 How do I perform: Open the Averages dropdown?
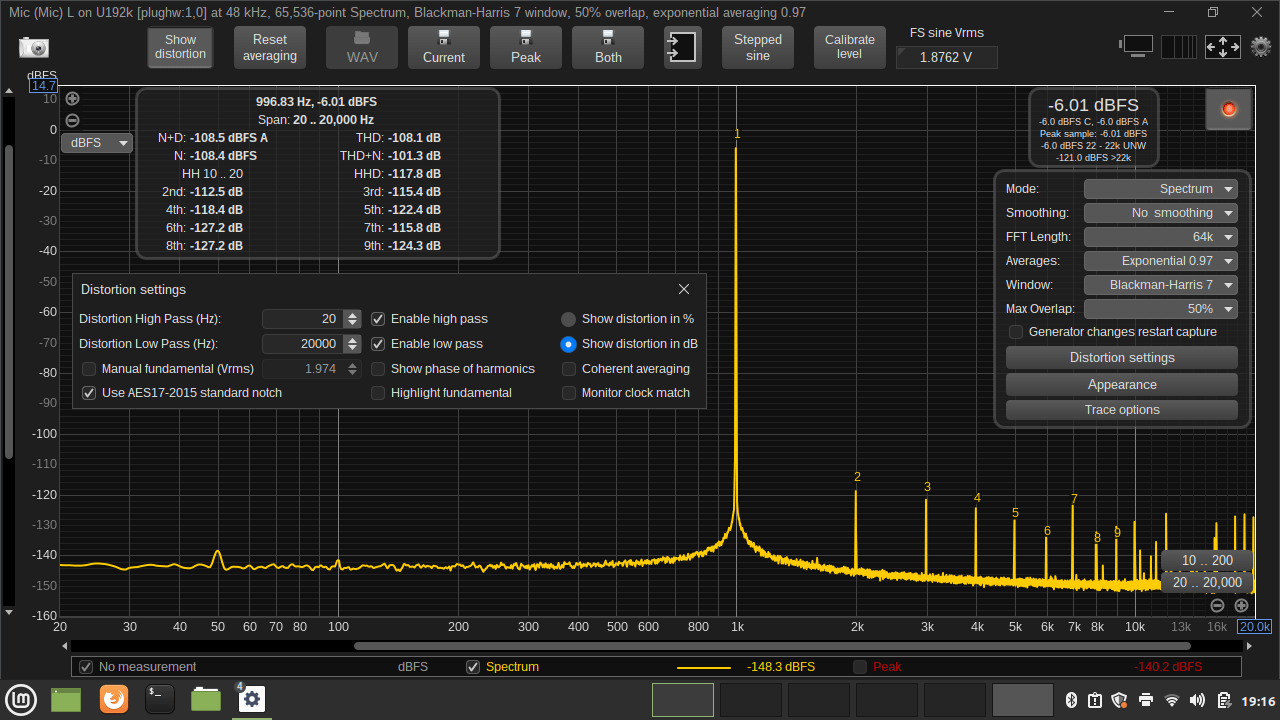click(x=1161, y=261)
